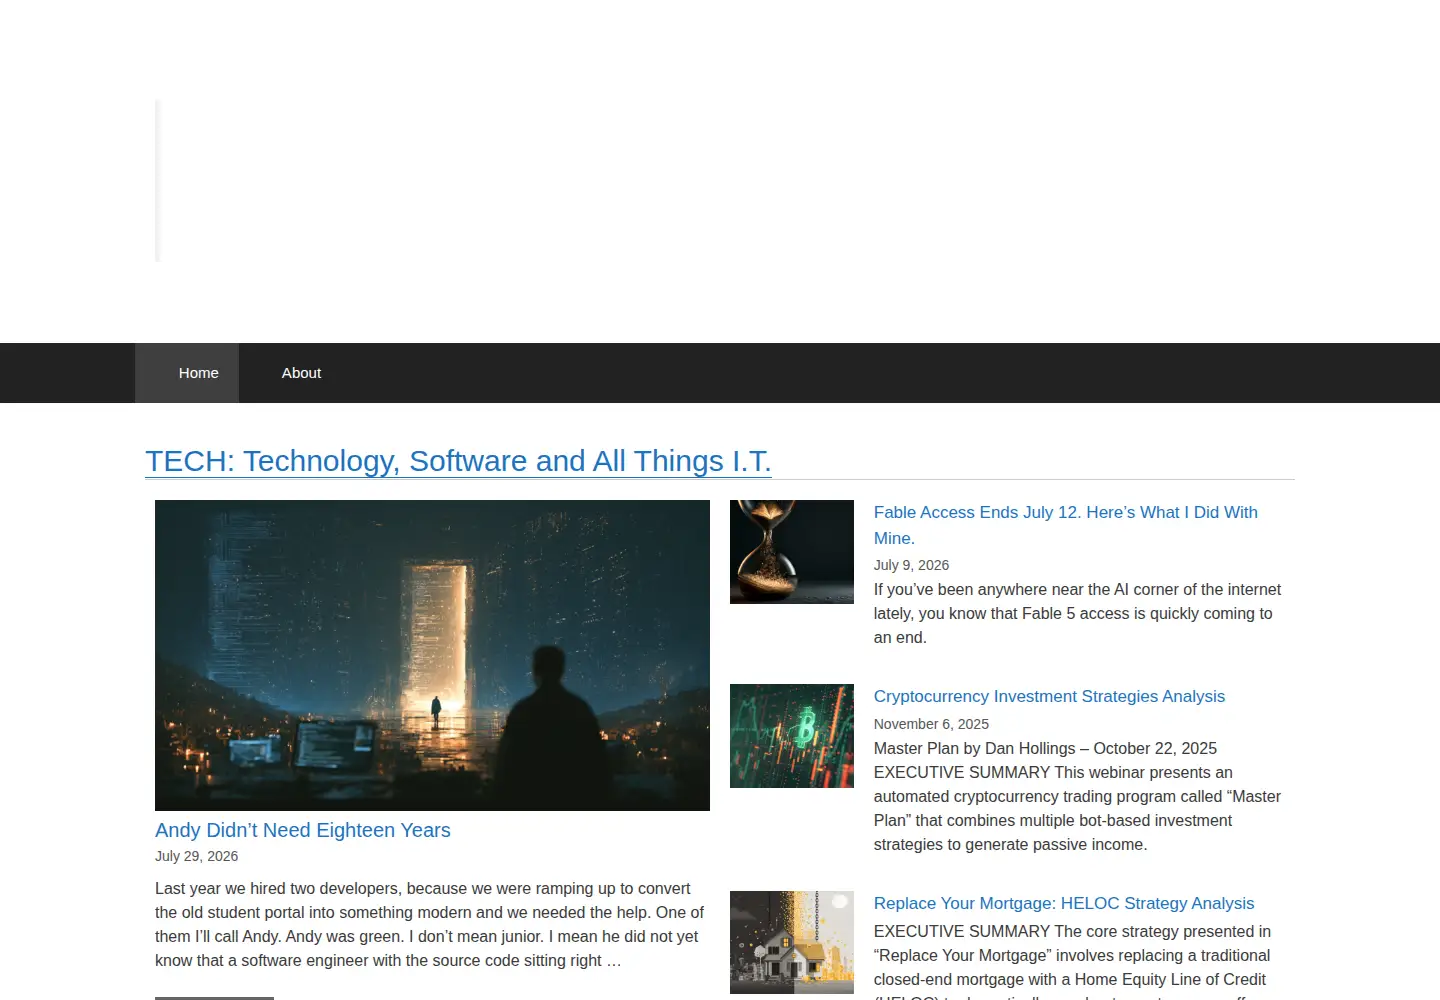Click the excerpt starting "Master Plan by Dan Hollings"
The height and width of the screenshot is (1000, 1440).
pos(1078,796)
